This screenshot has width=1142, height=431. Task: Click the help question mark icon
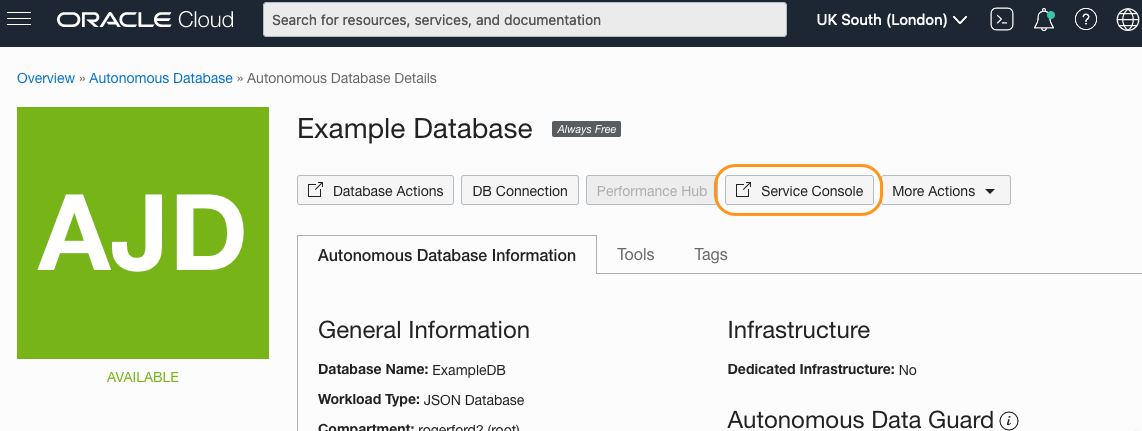click(x=1085, y=19)
